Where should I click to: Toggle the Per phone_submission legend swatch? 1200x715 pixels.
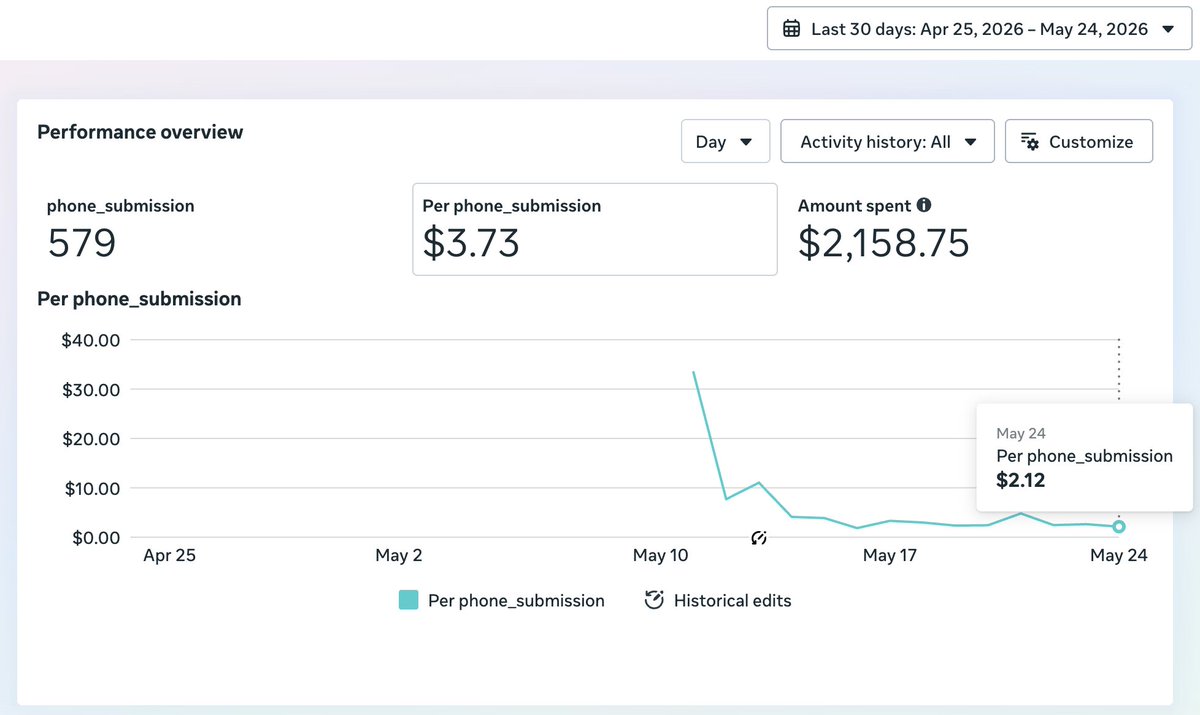pyautogui.click(x=408, y=600)
